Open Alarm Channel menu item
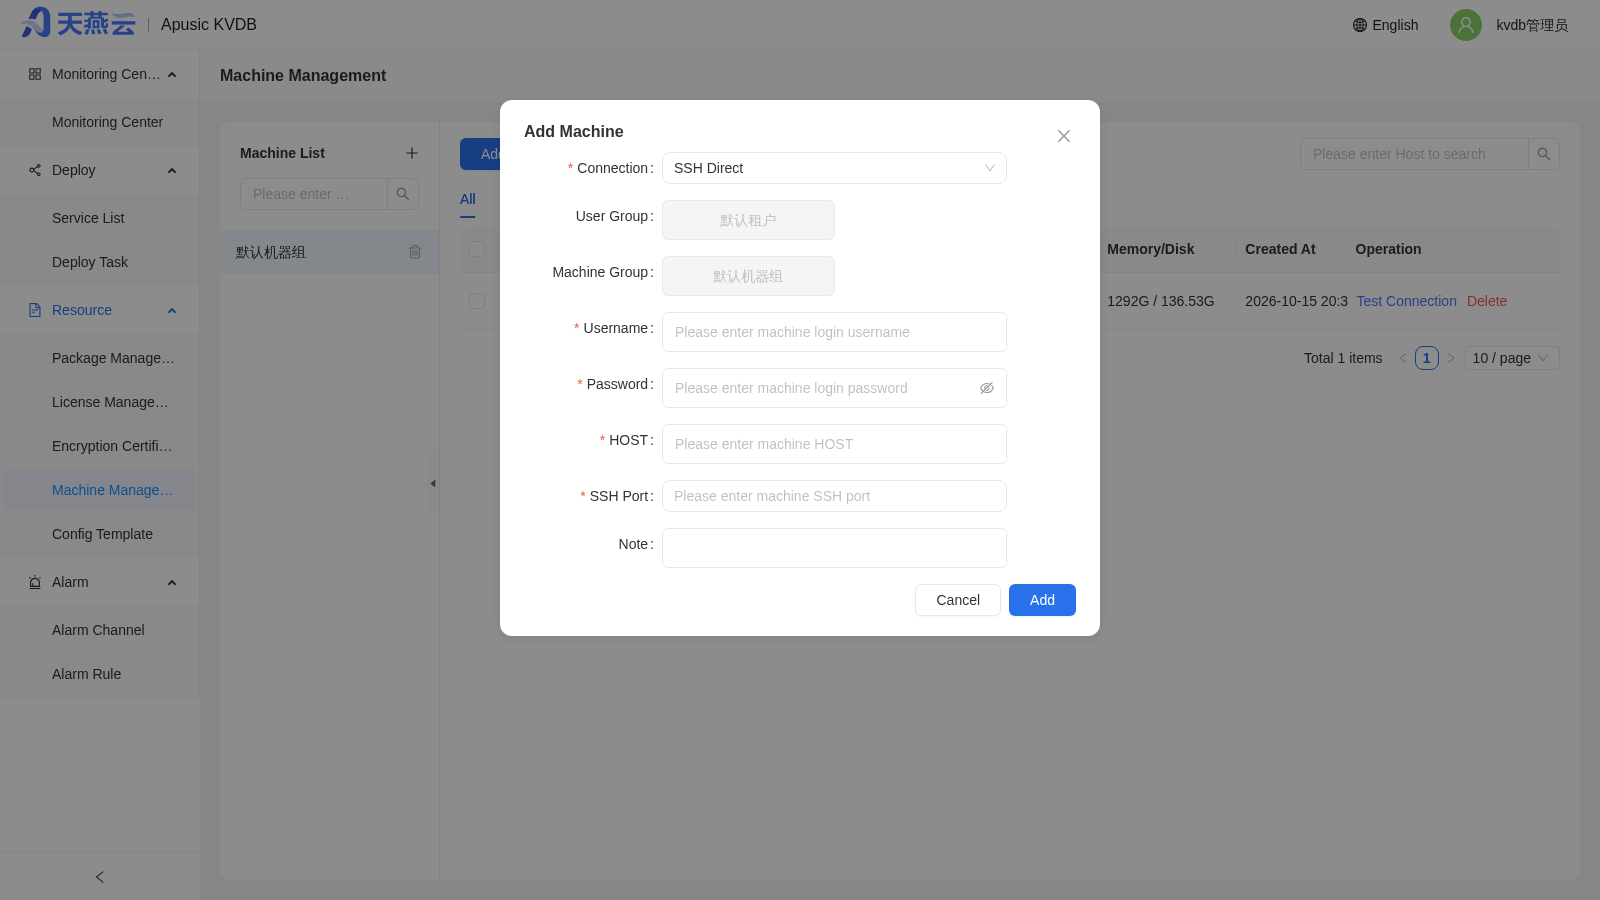The width and height of the screenshot is (1600, 900). pos(100,630)
